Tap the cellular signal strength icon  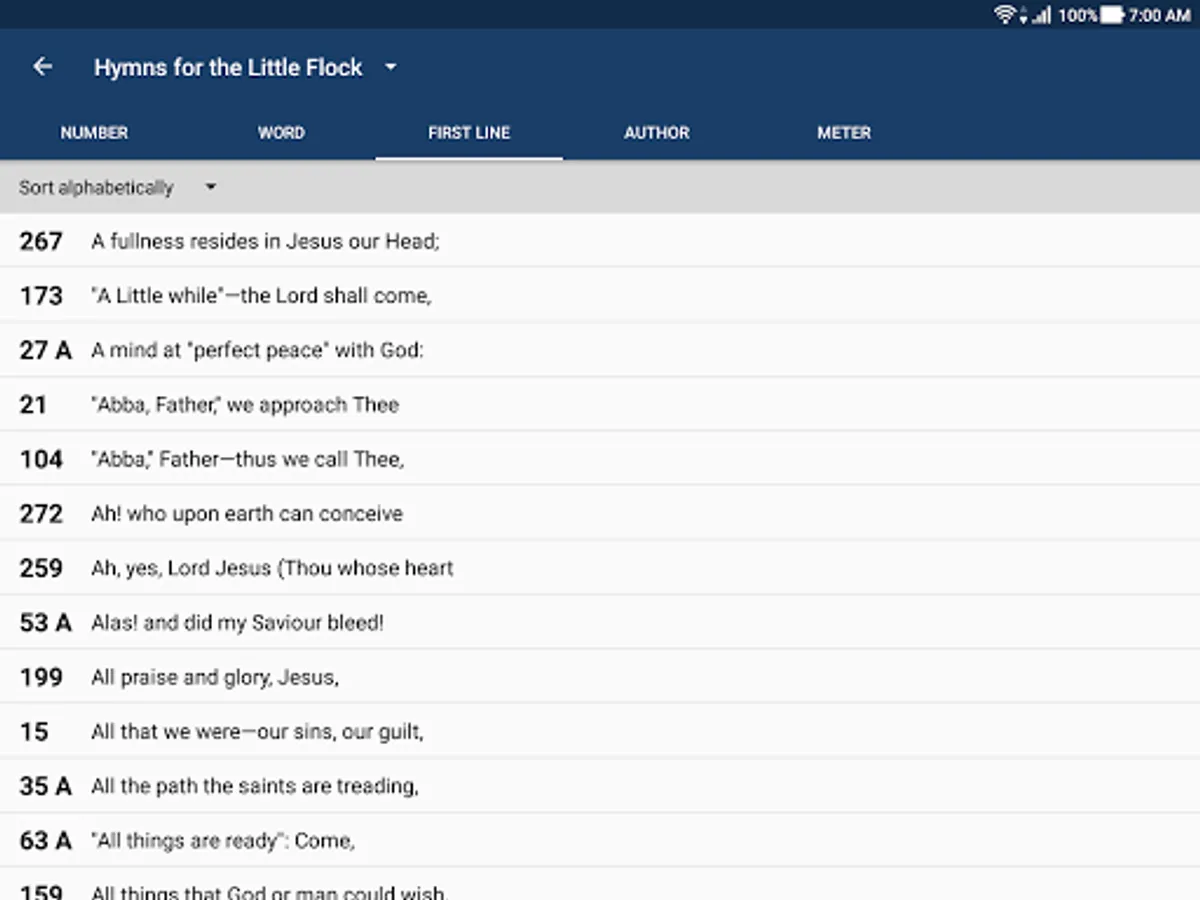point(1042,15)
